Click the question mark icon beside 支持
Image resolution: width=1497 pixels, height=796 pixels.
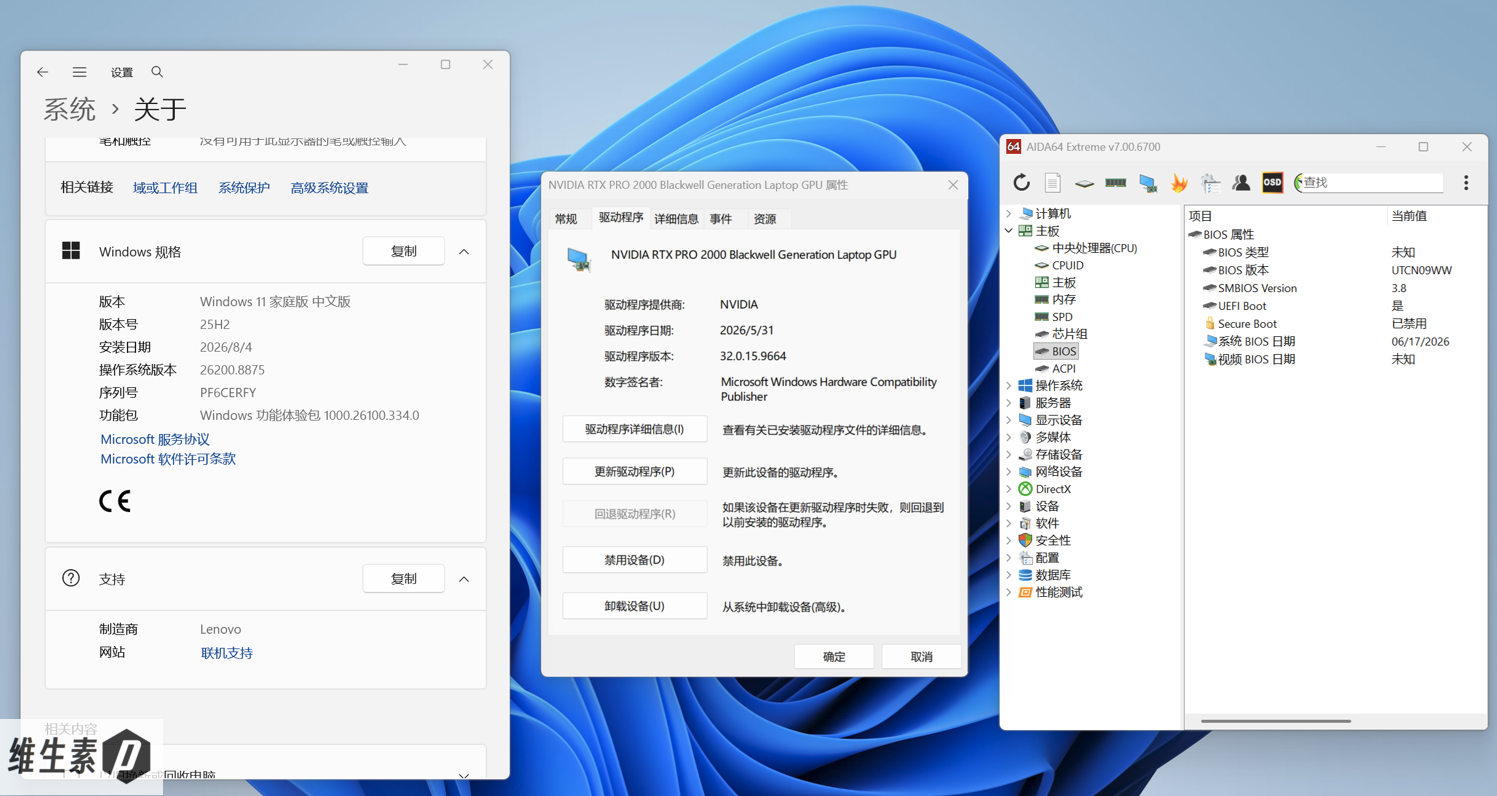point(71,578)
